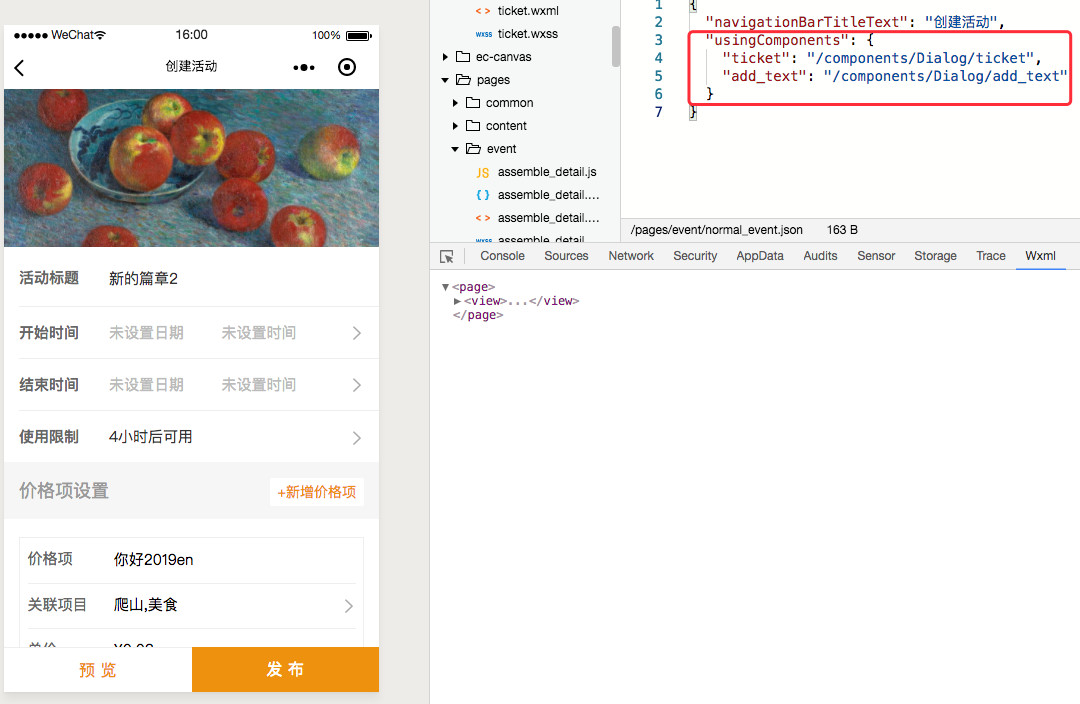
Task: Open the three-dot menu in the simulator header
Action: (x=304, y=68)
